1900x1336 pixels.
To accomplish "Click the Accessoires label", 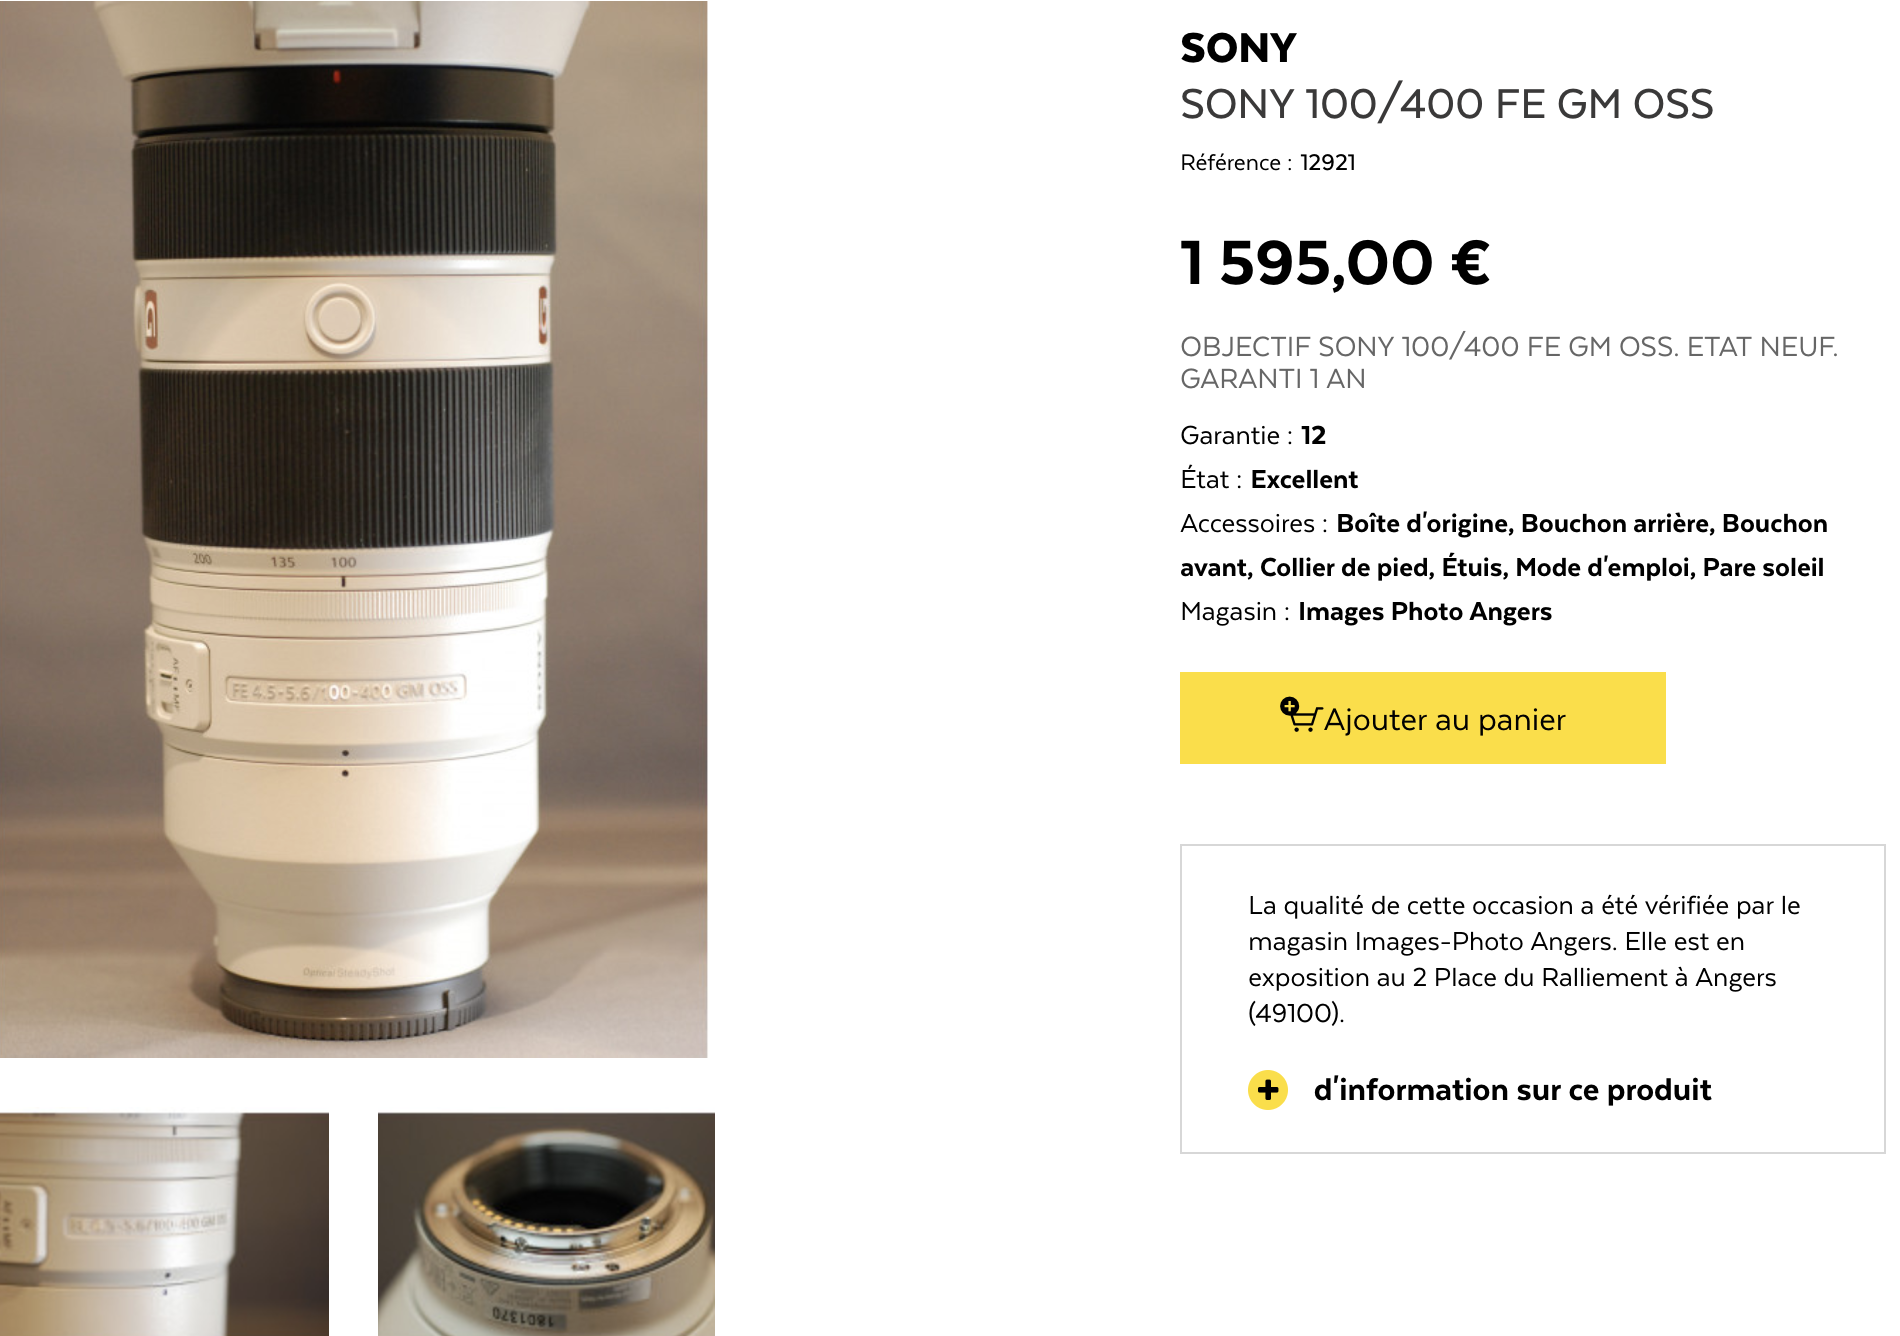I will point(1247,523).
